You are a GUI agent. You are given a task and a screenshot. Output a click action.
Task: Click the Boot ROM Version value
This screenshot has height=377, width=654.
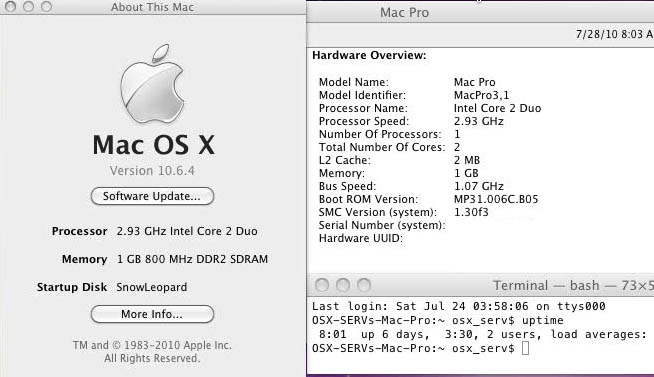click(x=496, y=199)
